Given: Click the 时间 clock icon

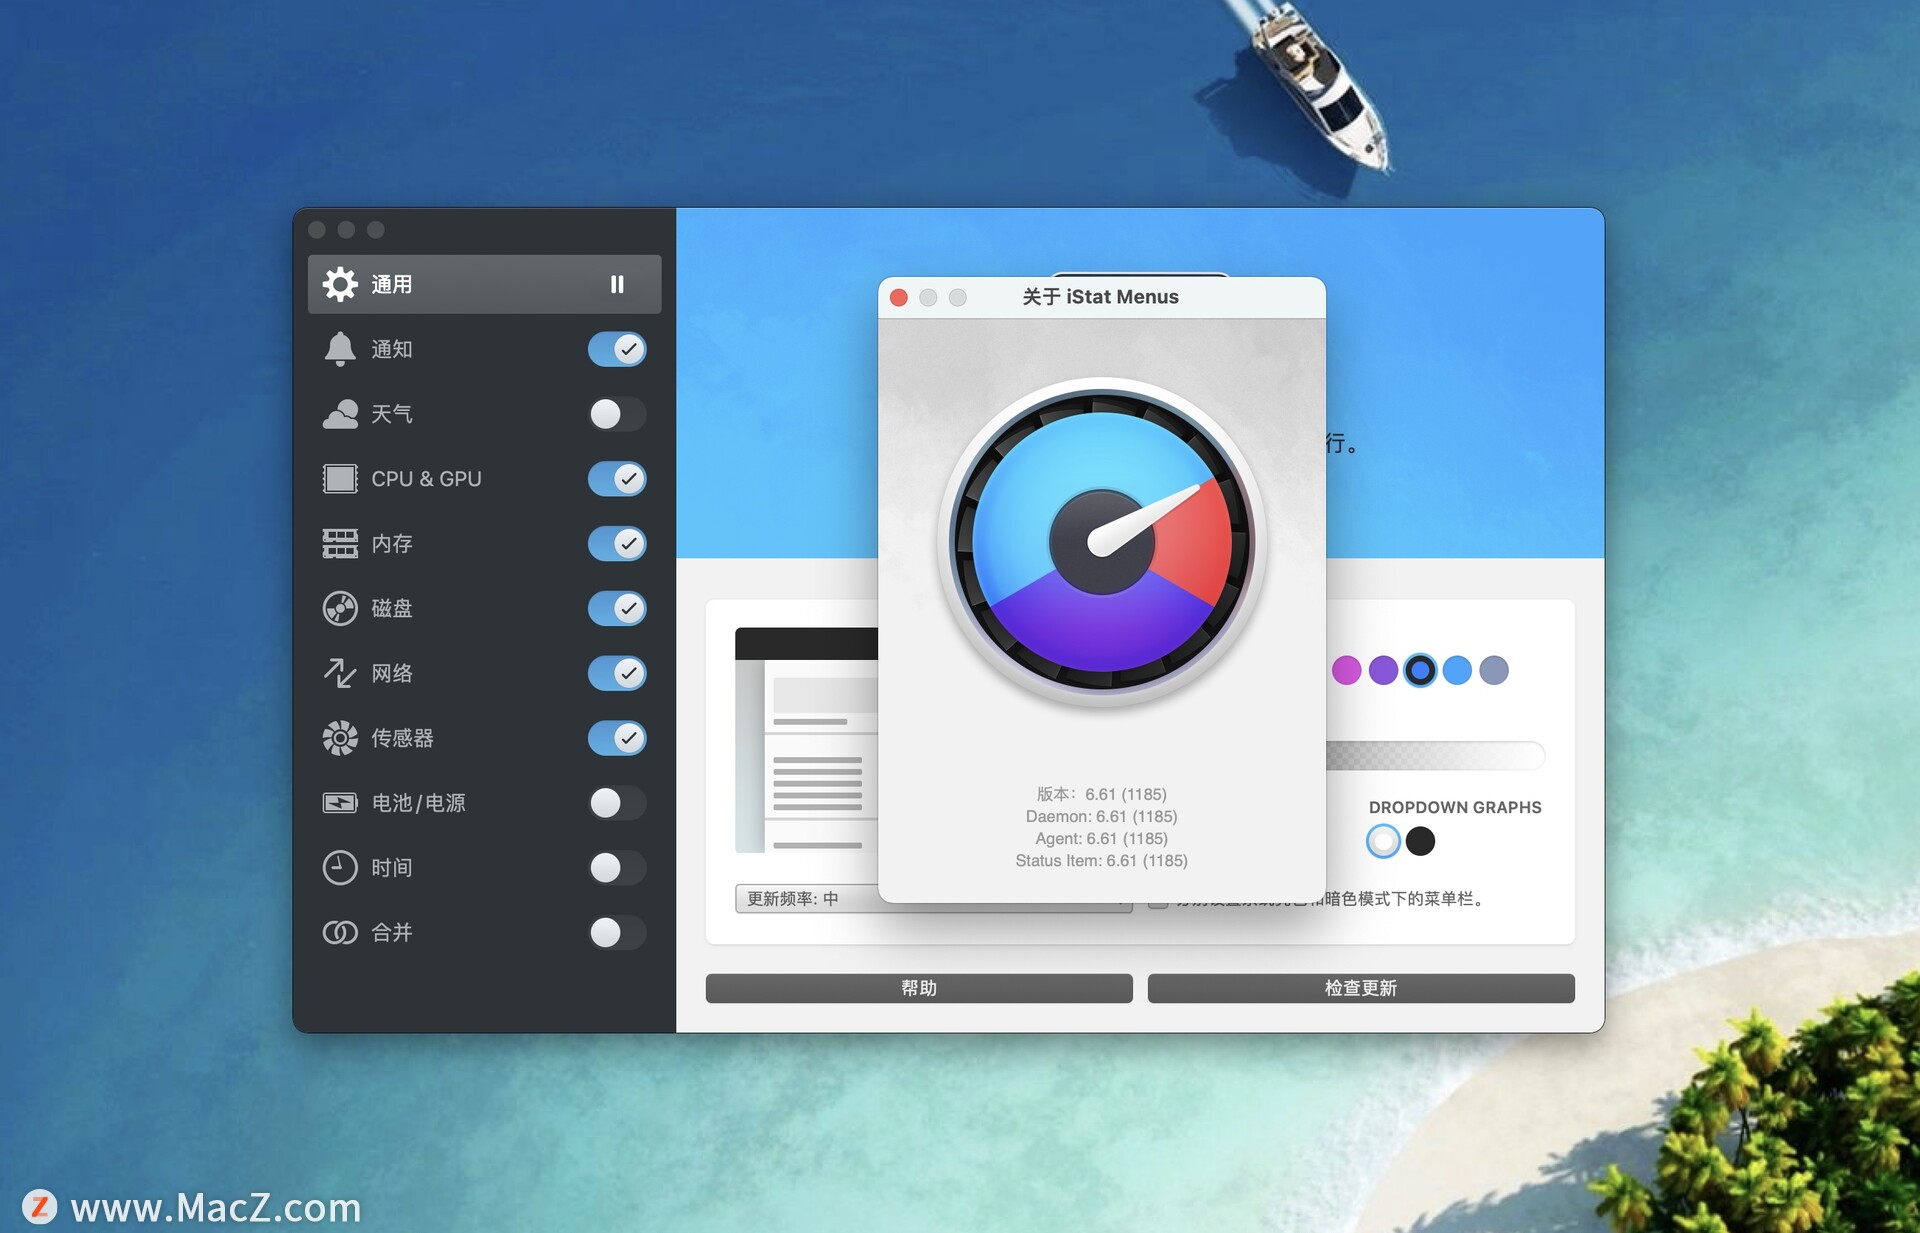Looking at the screenshot, I should pos(340,868).
